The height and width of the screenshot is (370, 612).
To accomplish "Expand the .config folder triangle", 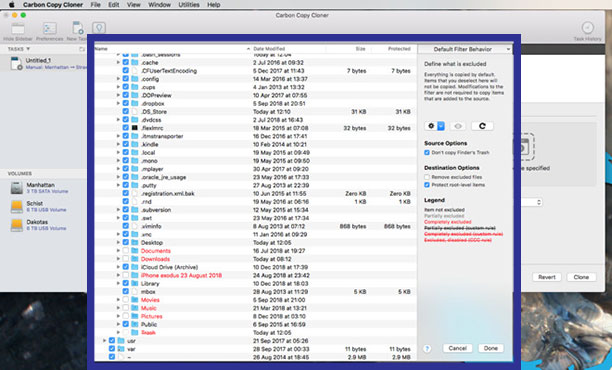I will pyautogui.click(x=118, y=79).
